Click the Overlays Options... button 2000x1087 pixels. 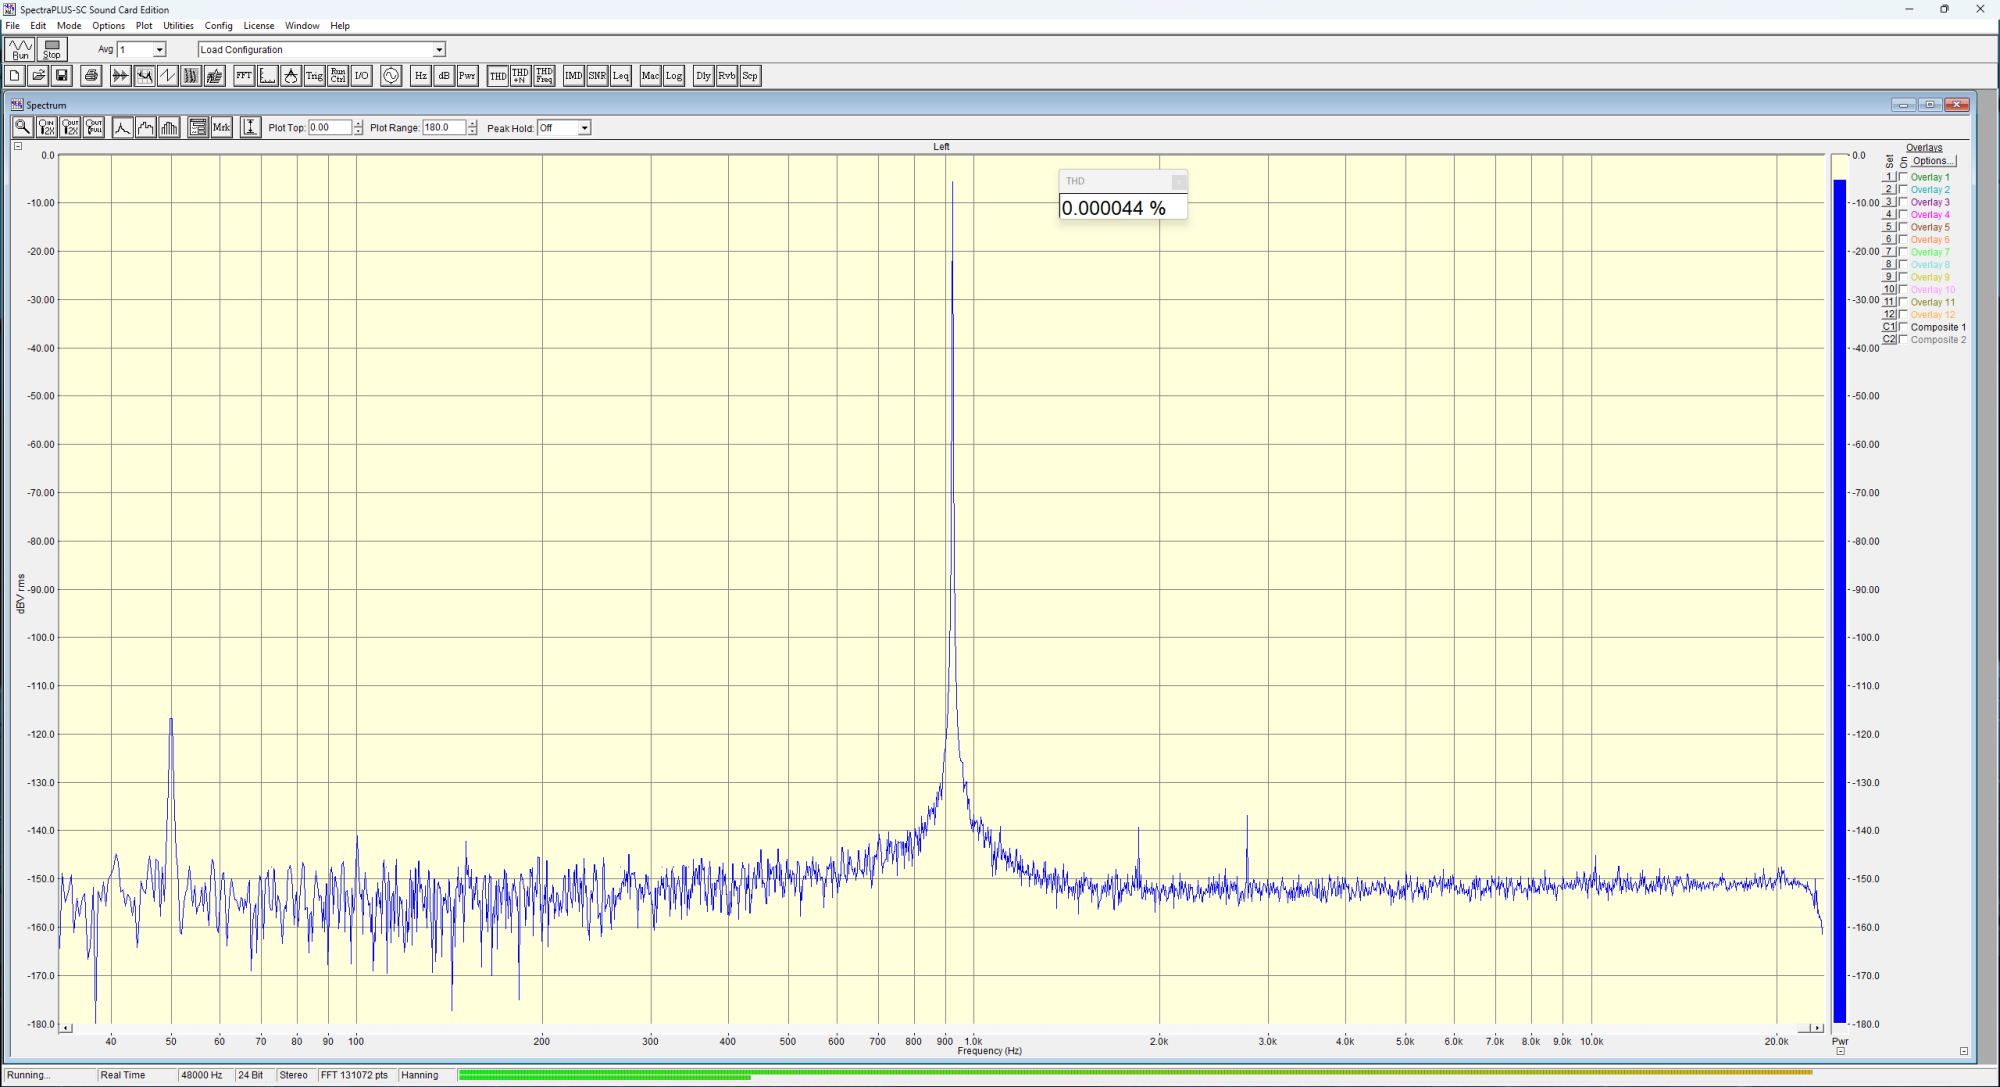click(x=1933, y=161)
